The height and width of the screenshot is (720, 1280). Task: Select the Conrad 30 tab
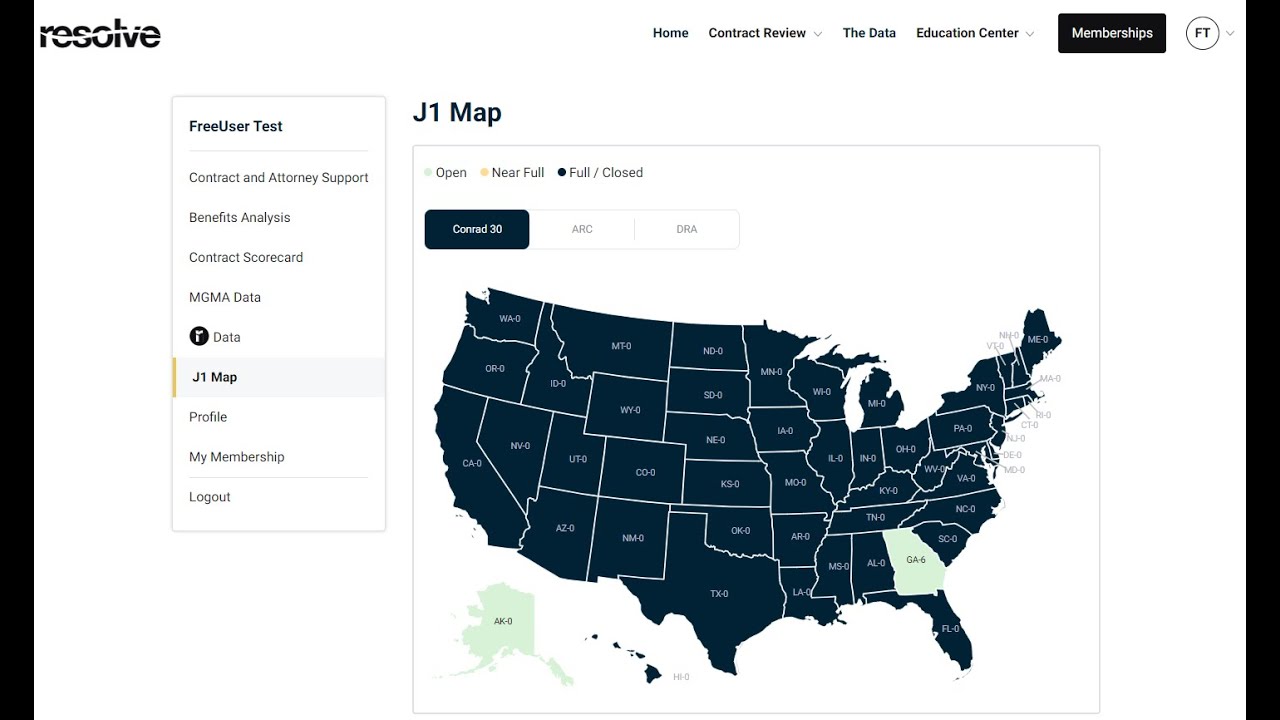477,229
